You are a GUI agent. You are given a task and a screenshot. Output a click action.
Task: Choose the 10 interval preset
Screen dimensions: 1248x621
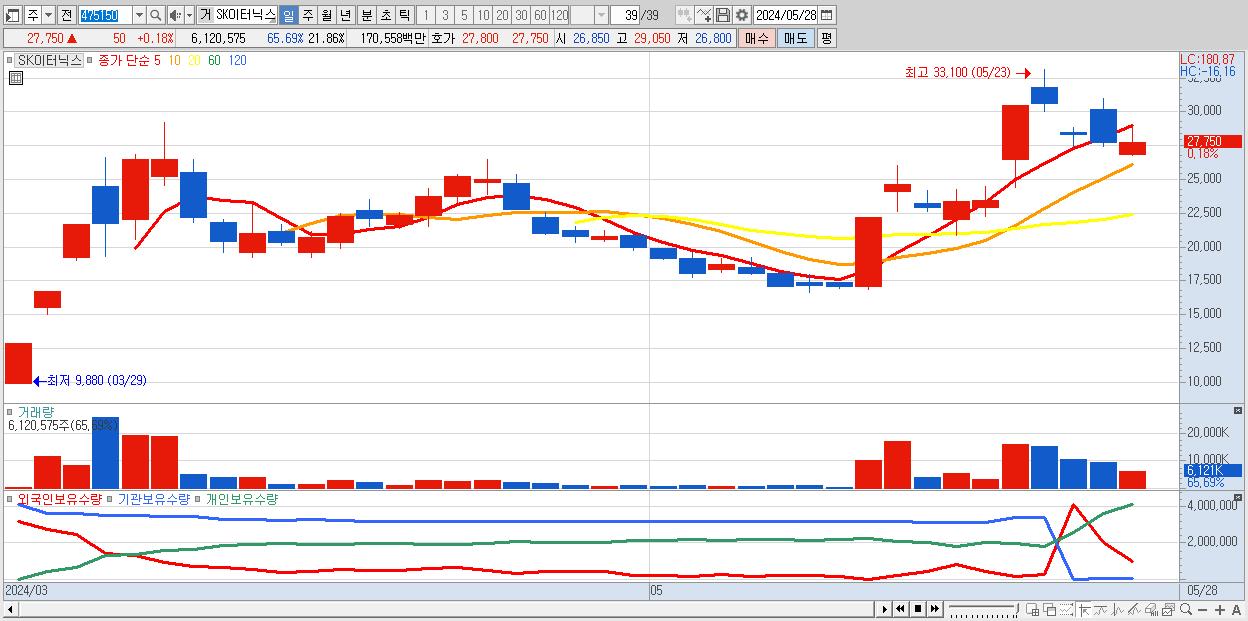(x=483, y=15)
